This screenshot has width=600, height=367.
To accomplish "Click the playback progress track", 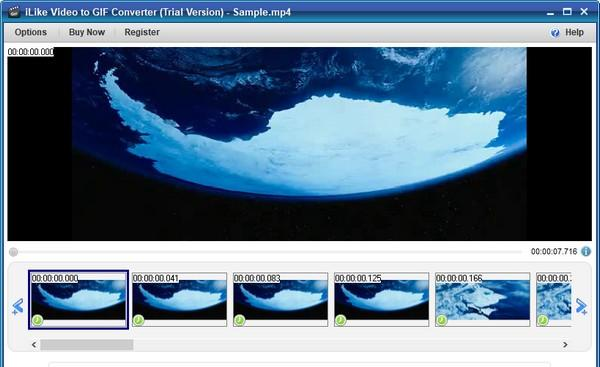I will pyautogui.click(x=270, y=252).
